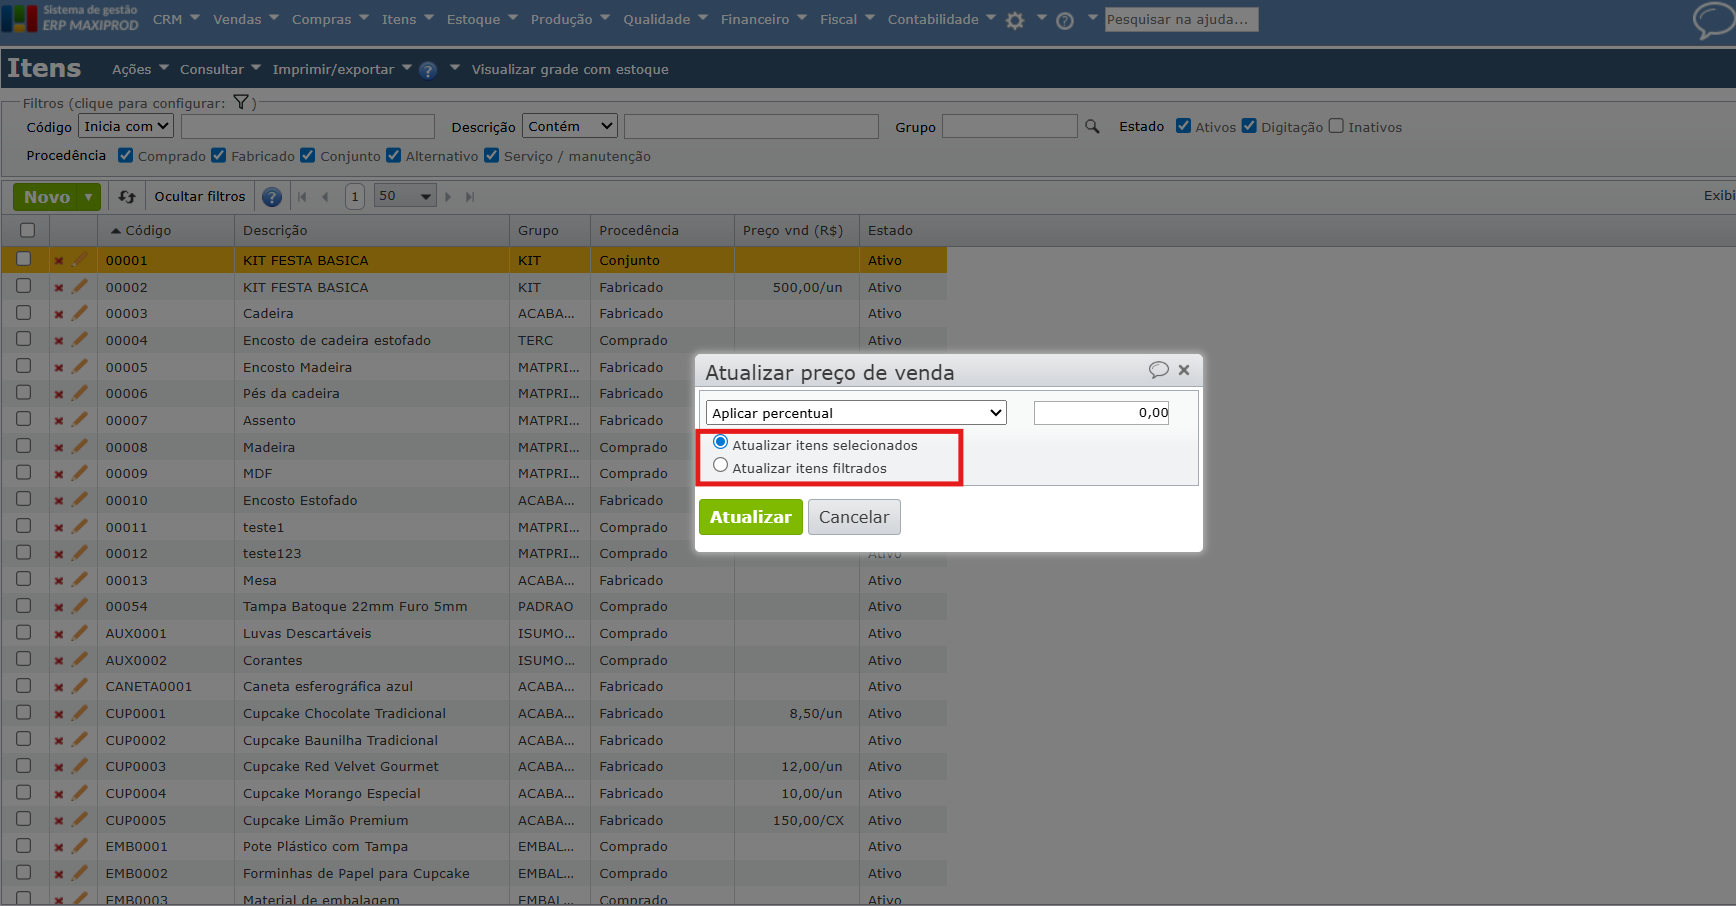Viewport: 1736px width, 906px height.
Task: Open the page size 50 dropdown
Action: (x=405, y=197)
